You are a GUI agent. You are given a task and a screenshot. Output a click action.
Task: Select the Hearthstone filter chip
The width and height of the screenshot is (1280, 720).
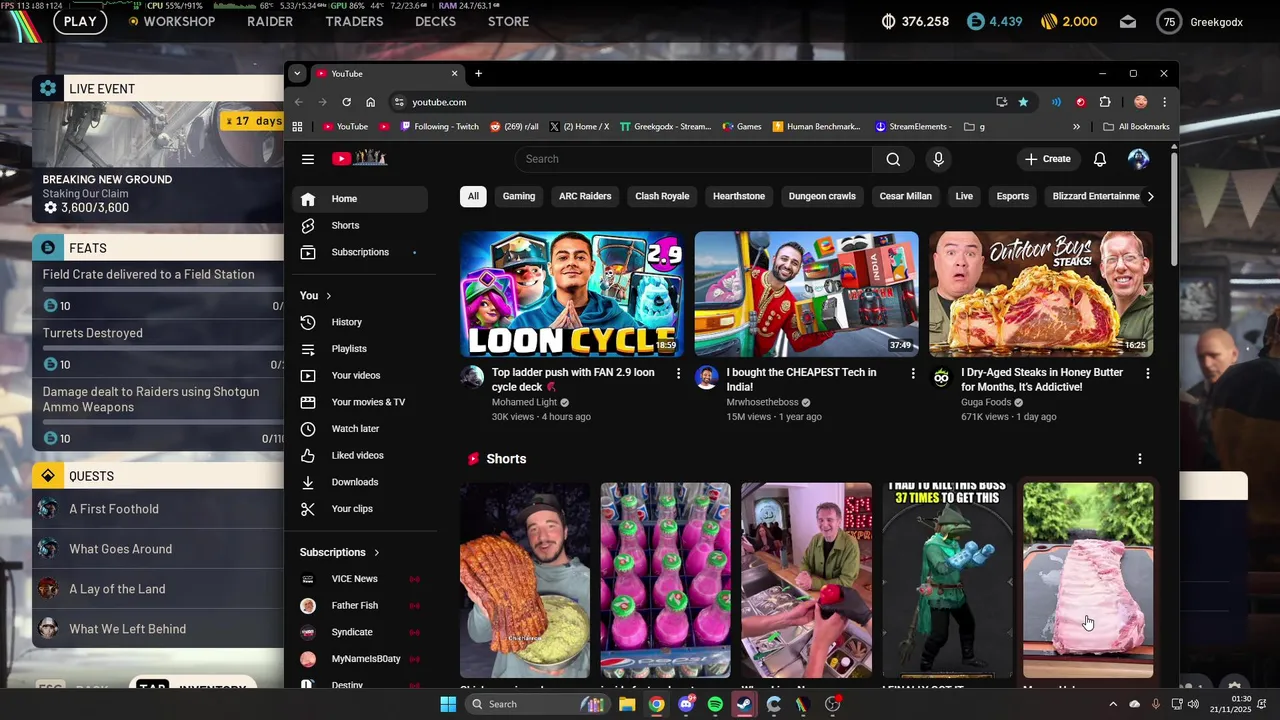(x=739, y=196)
